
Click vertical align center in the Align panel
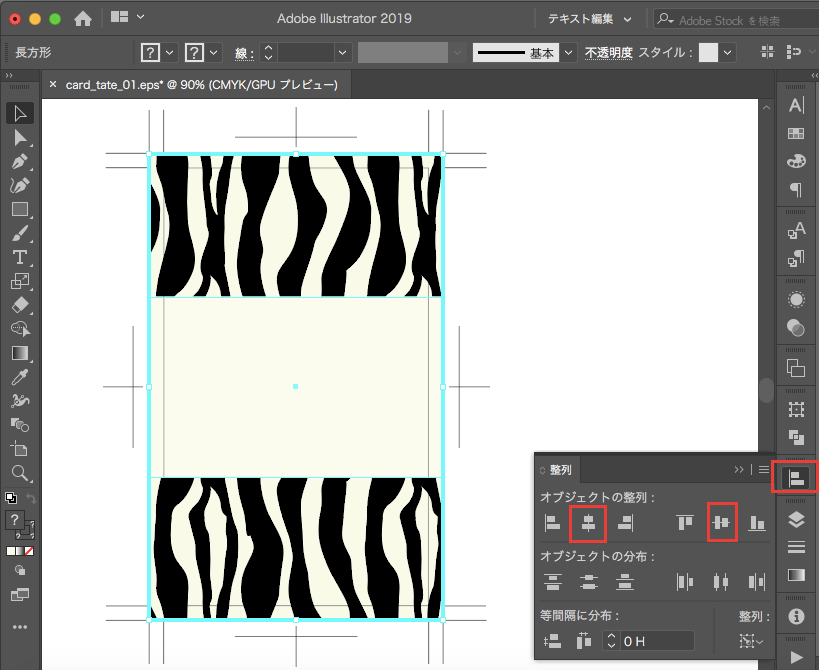(721, 522)
